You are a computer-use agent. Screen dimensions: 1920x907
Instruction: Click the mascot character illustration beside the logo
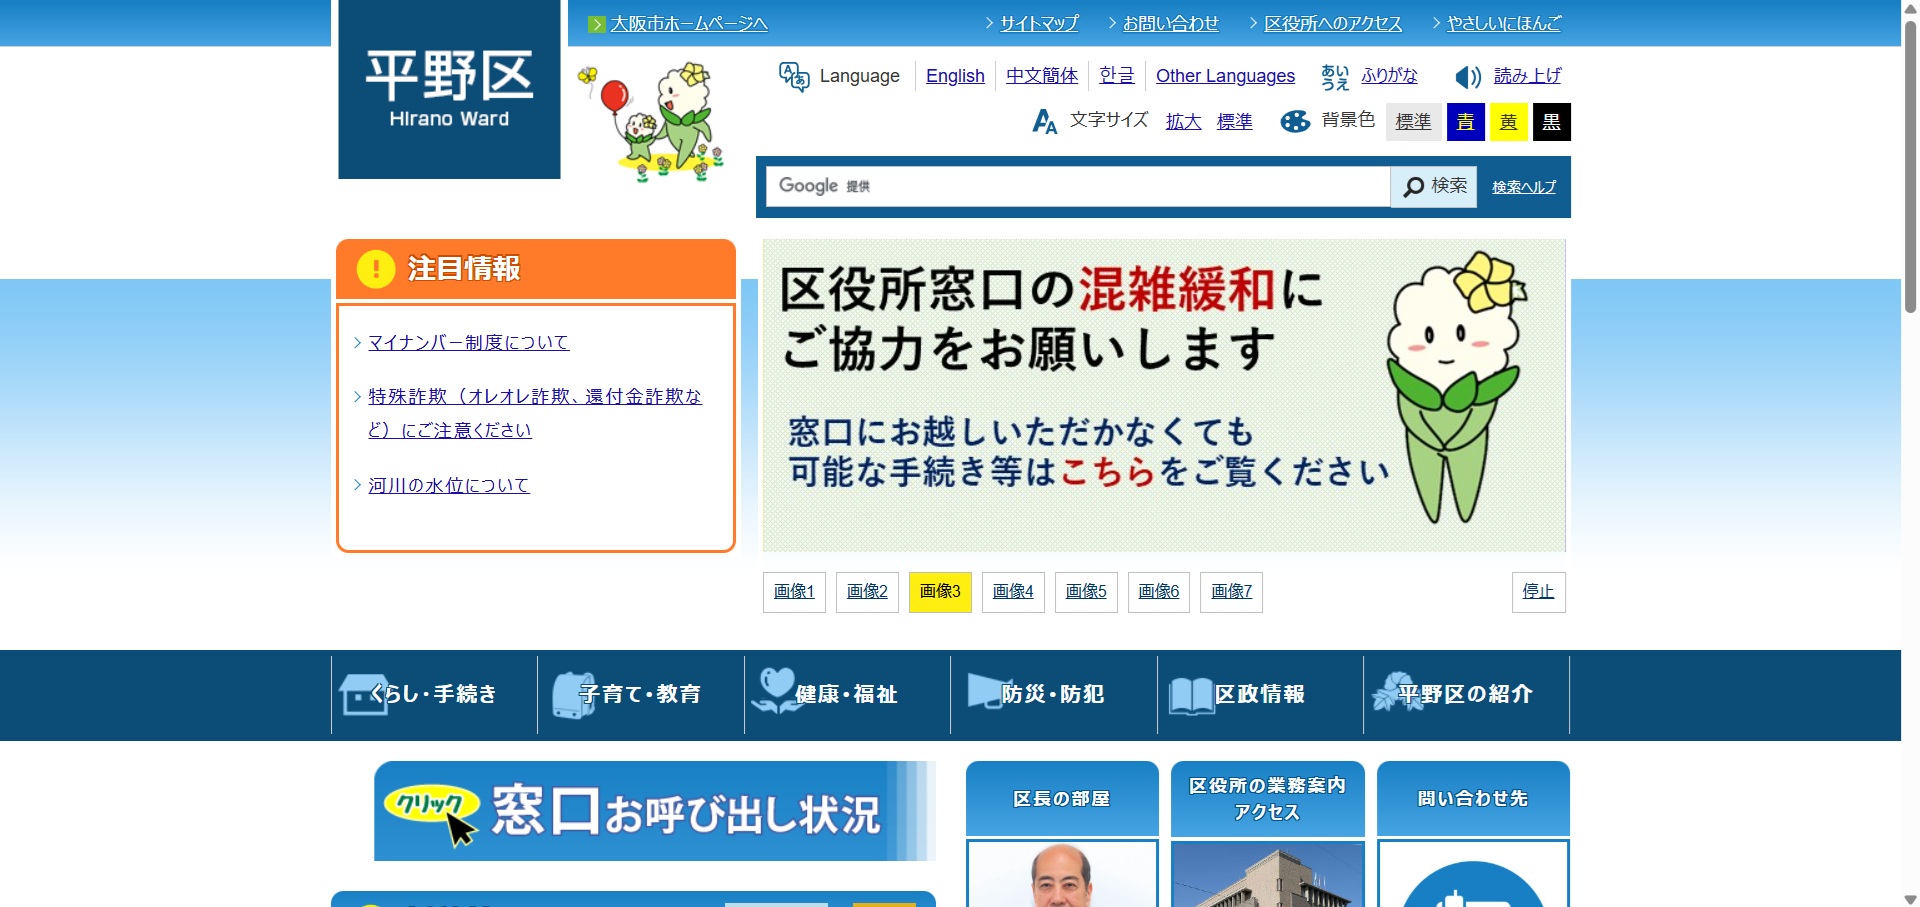click(x=651, y=122)
